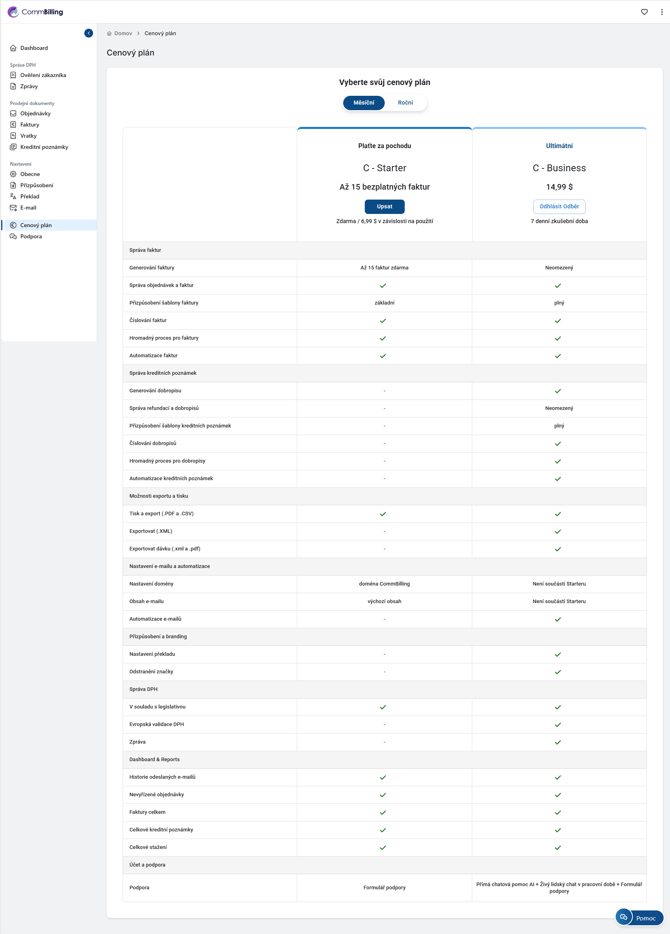Viewport: 670px width, 934px height.
Task: Open the Pomoc chat widget
Action: click(x=639, y=917)
